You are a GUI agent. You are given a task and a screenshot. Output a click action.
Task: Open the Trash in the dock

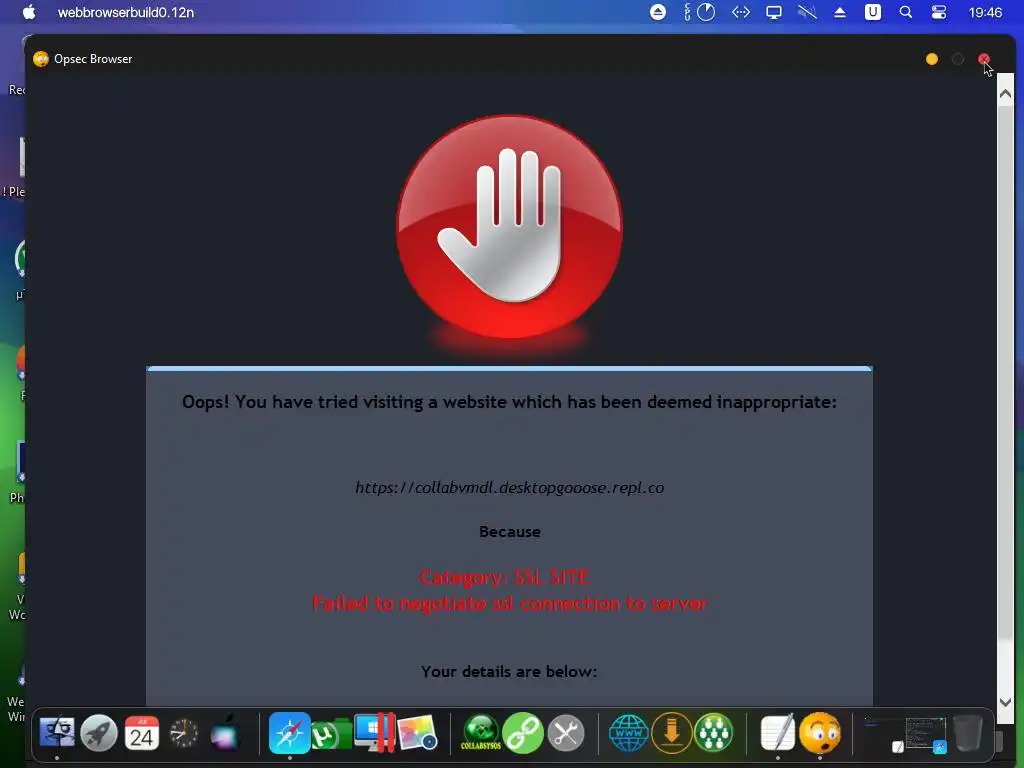(968, 733)
